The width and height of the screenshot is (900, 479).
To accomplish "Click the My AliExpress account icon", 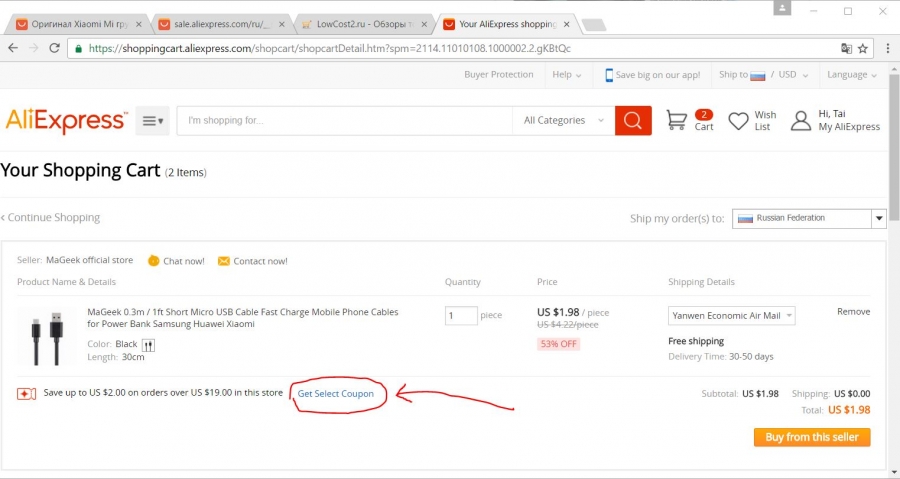I will coord(800,121).
